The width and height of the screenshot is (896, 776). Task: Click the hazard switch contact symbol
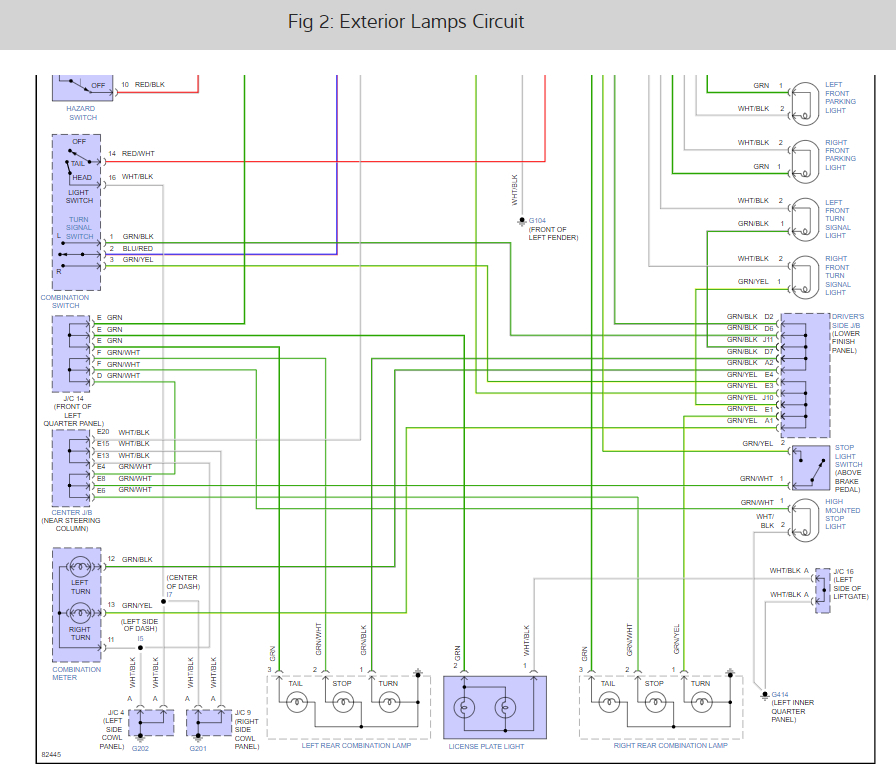[x=83, y=87]
